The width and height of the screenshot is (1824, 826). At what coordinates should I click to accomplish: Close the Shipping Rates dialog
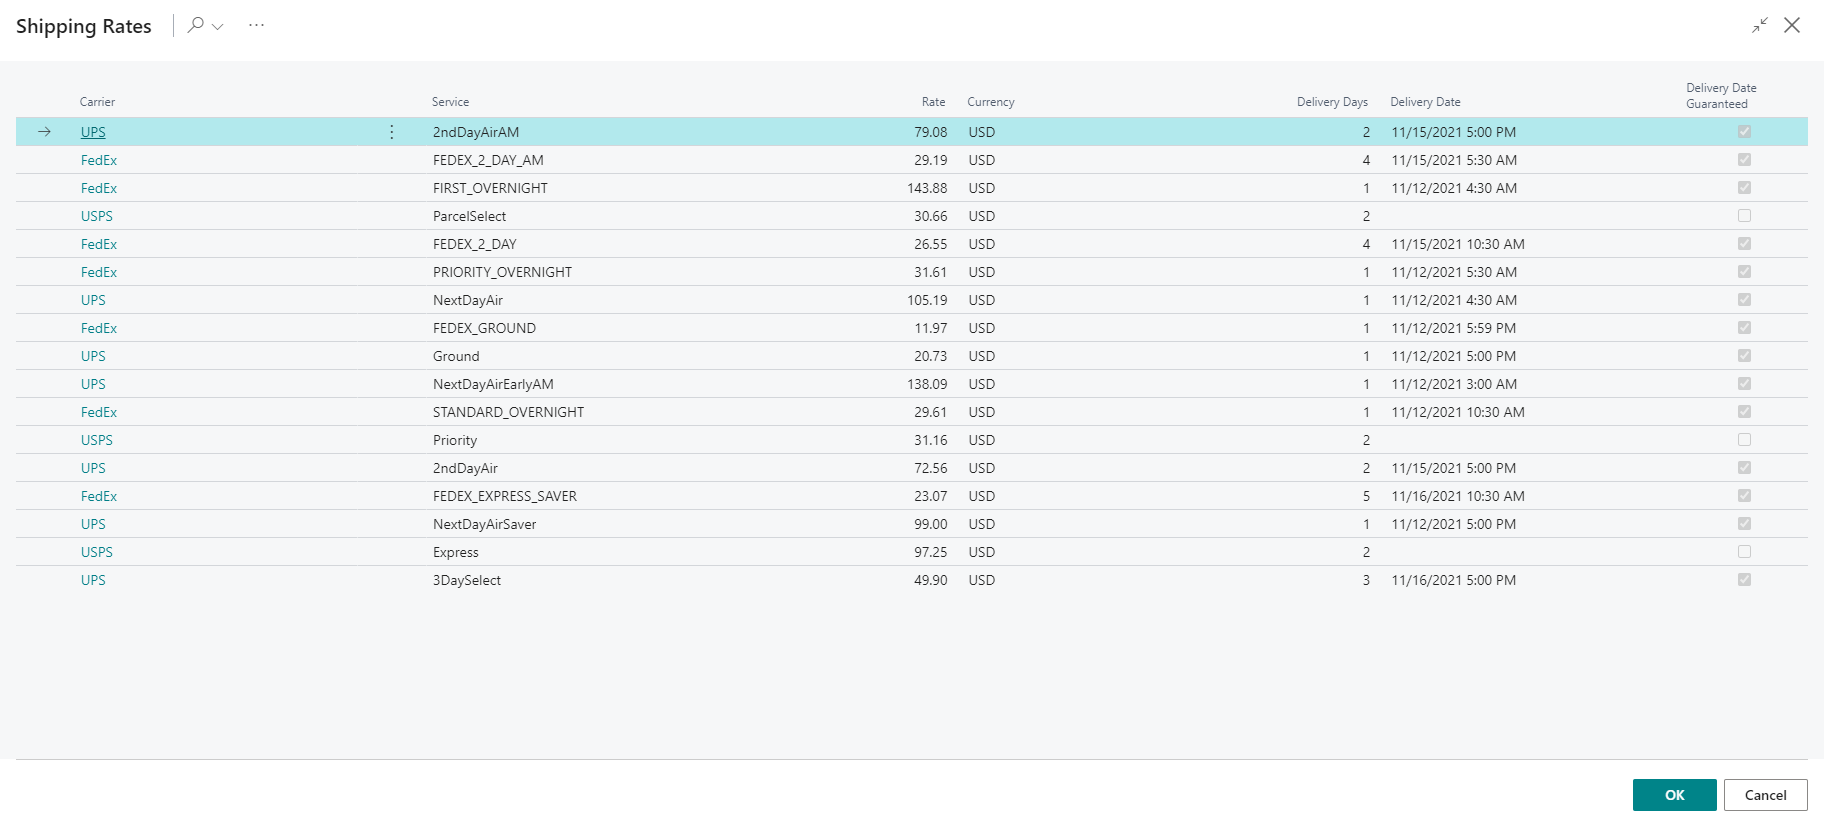pyautogui.click(x=1792, y=25)
